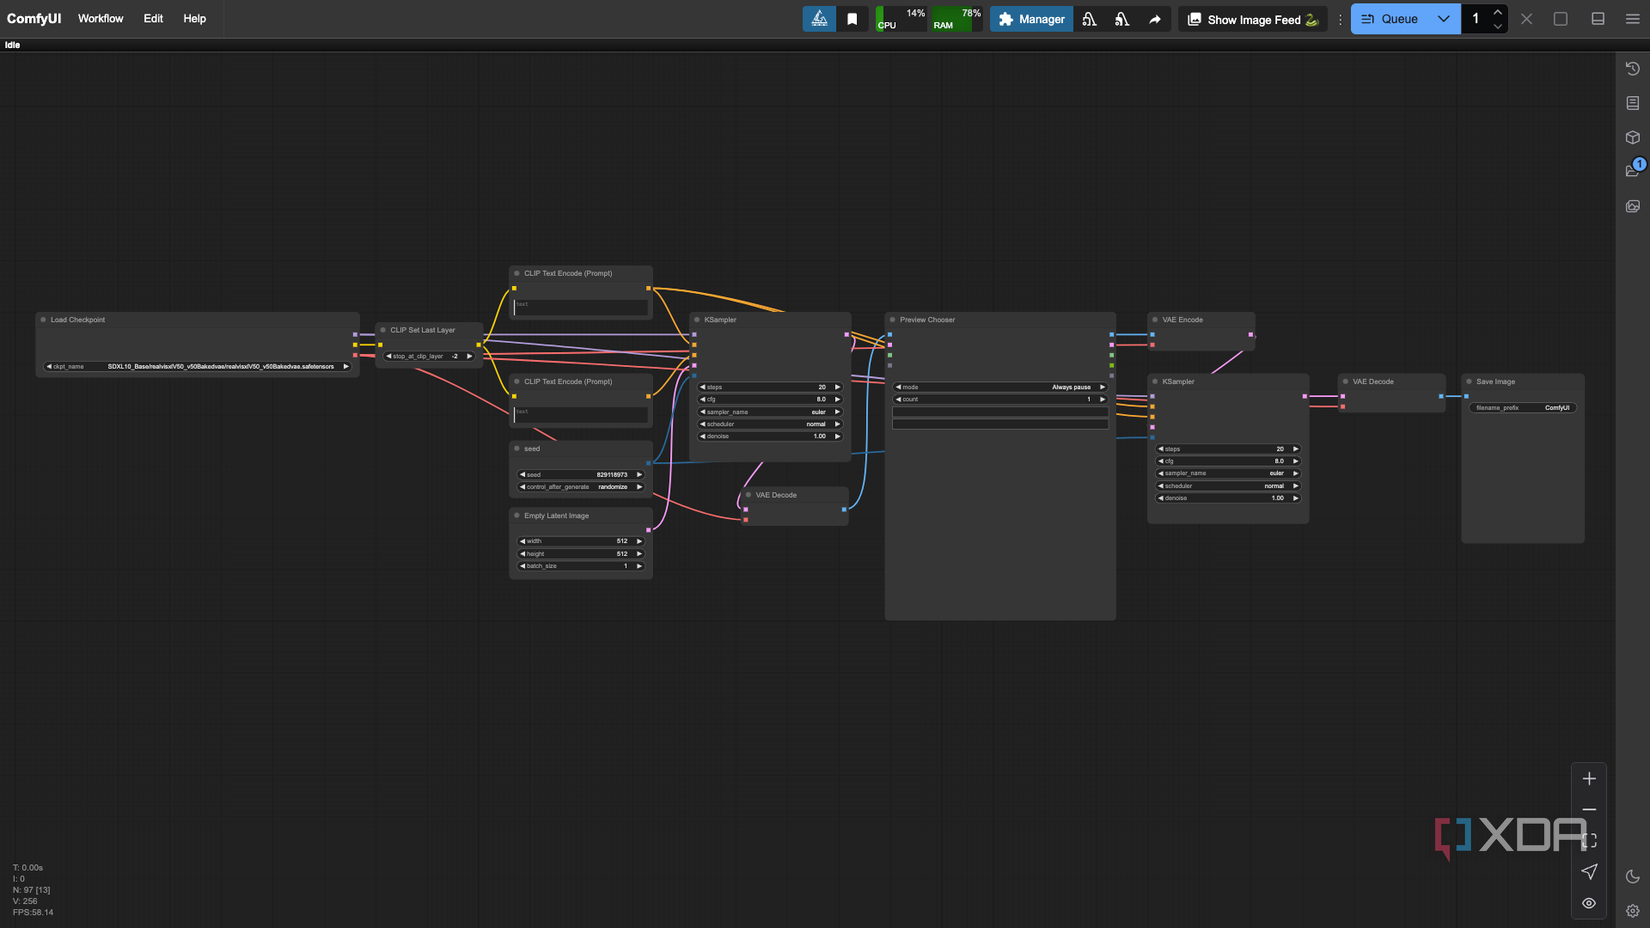Open the queue history panel in the sidebar
The width and height of the screenshot is (1650, 928).
pos(1632,68)
